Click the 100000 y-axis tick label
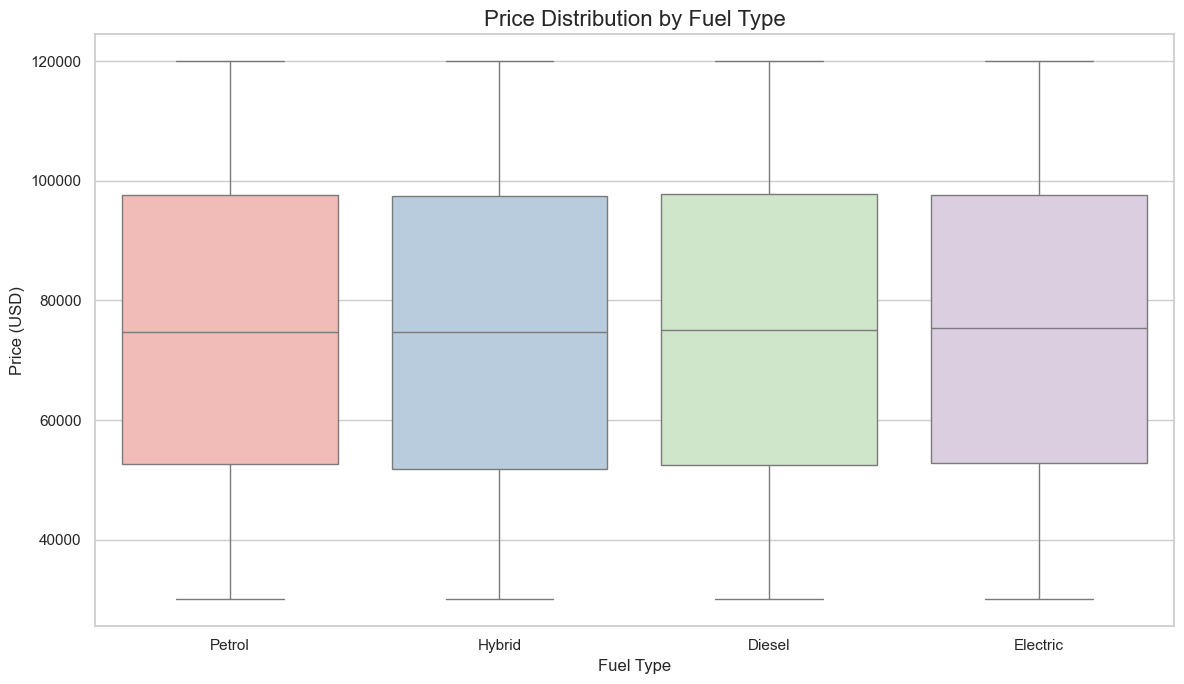Screen dimensions: 1184x684 [x=56, y=181]
